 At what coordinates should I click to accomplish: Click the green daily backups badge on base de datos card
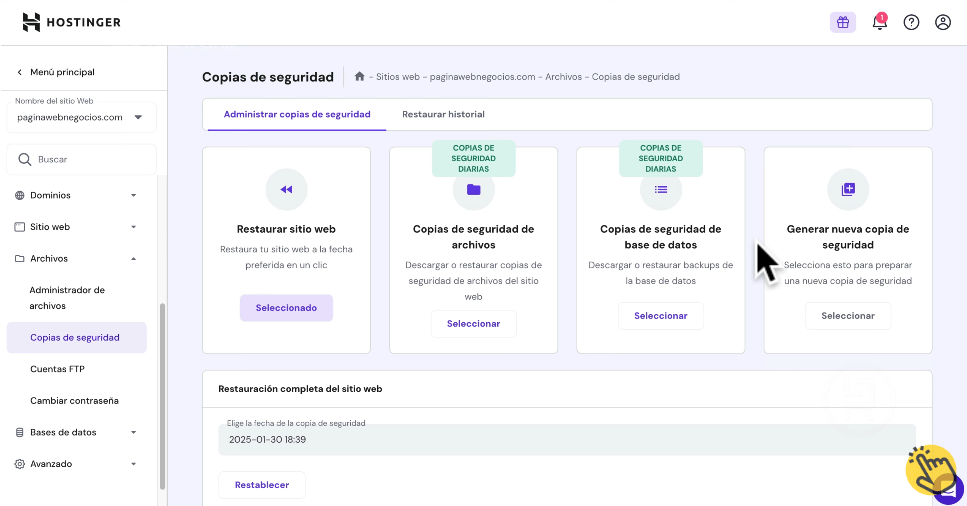(x=660, y=159)
